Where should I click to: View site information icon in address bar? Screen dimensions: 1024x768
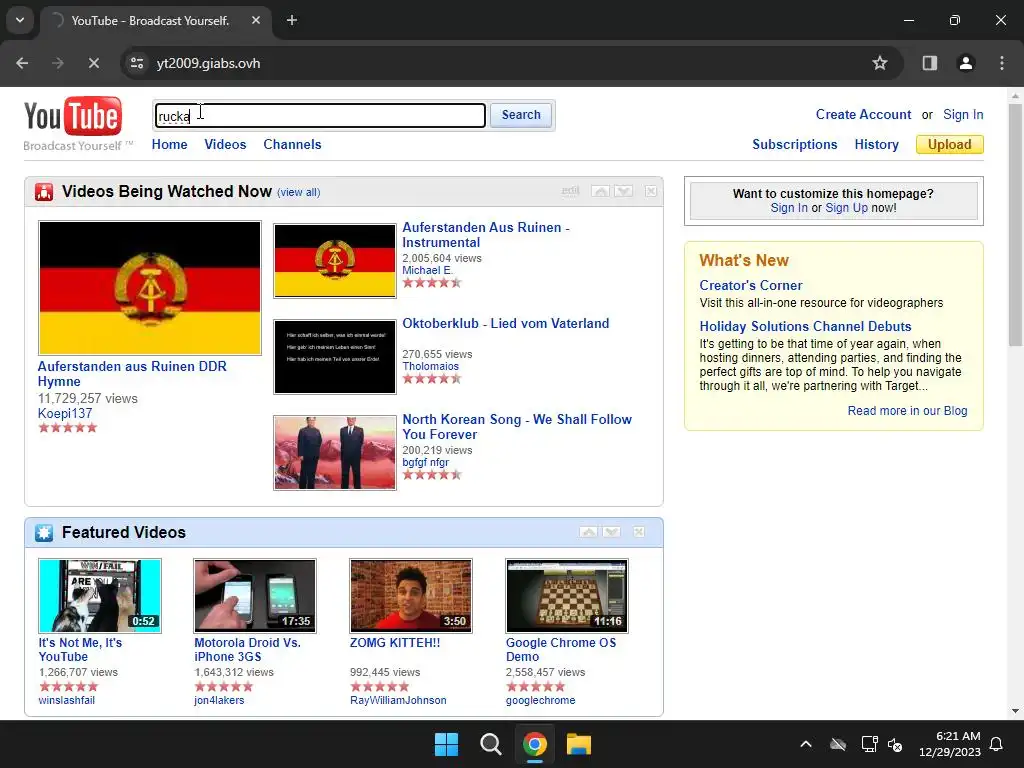[x=137, y=63]
